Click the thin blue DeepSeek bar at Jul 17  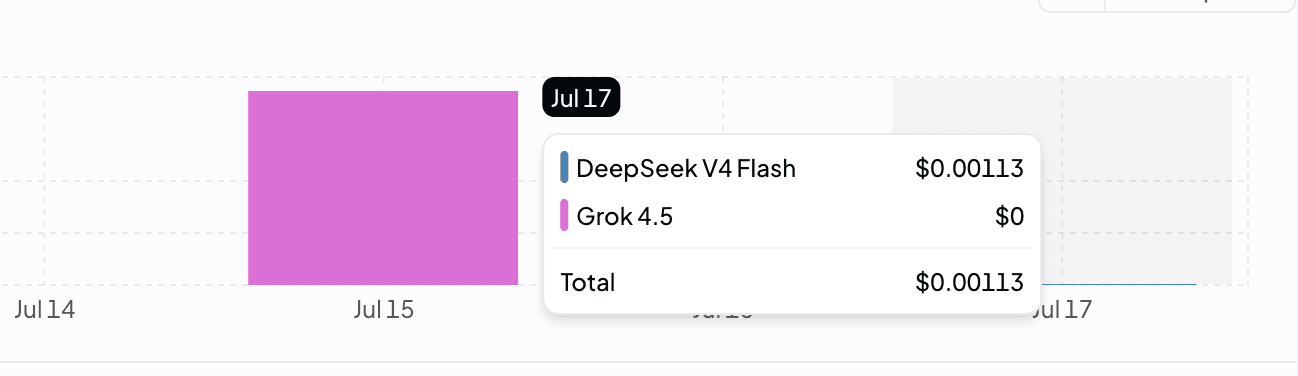click(1118, 284)
